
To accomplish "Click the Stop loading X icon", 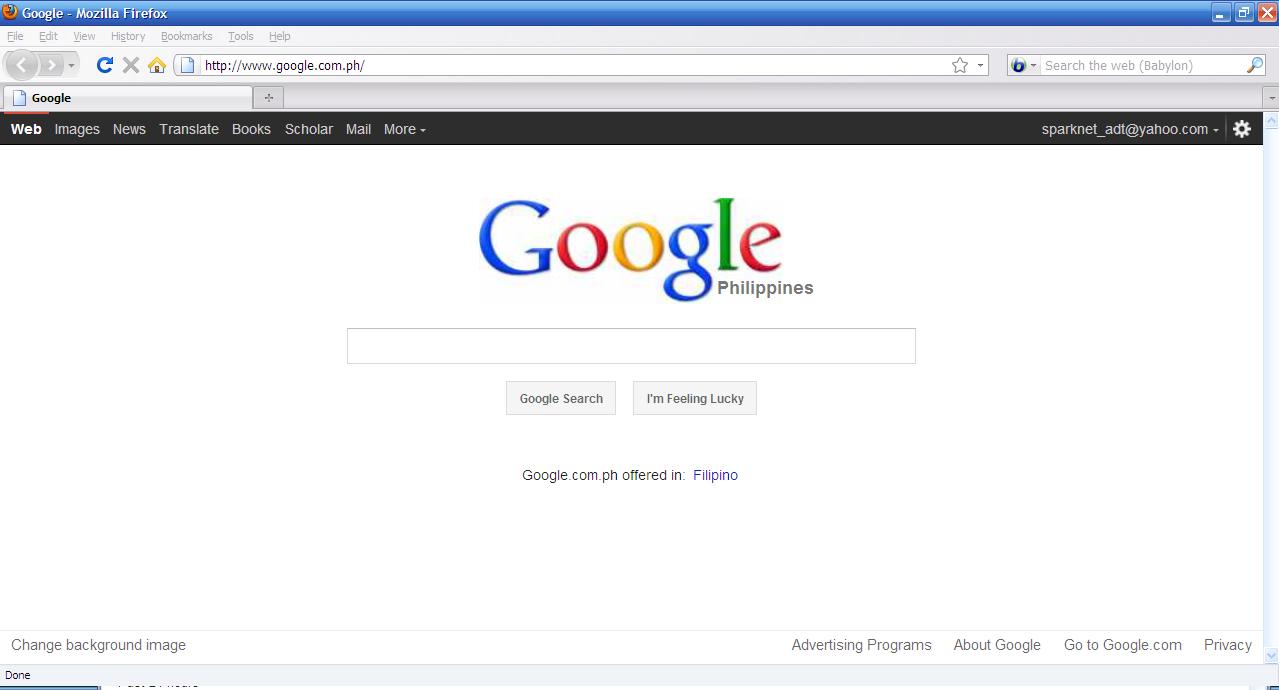I will pyautogui.click(x=130, y=65).
